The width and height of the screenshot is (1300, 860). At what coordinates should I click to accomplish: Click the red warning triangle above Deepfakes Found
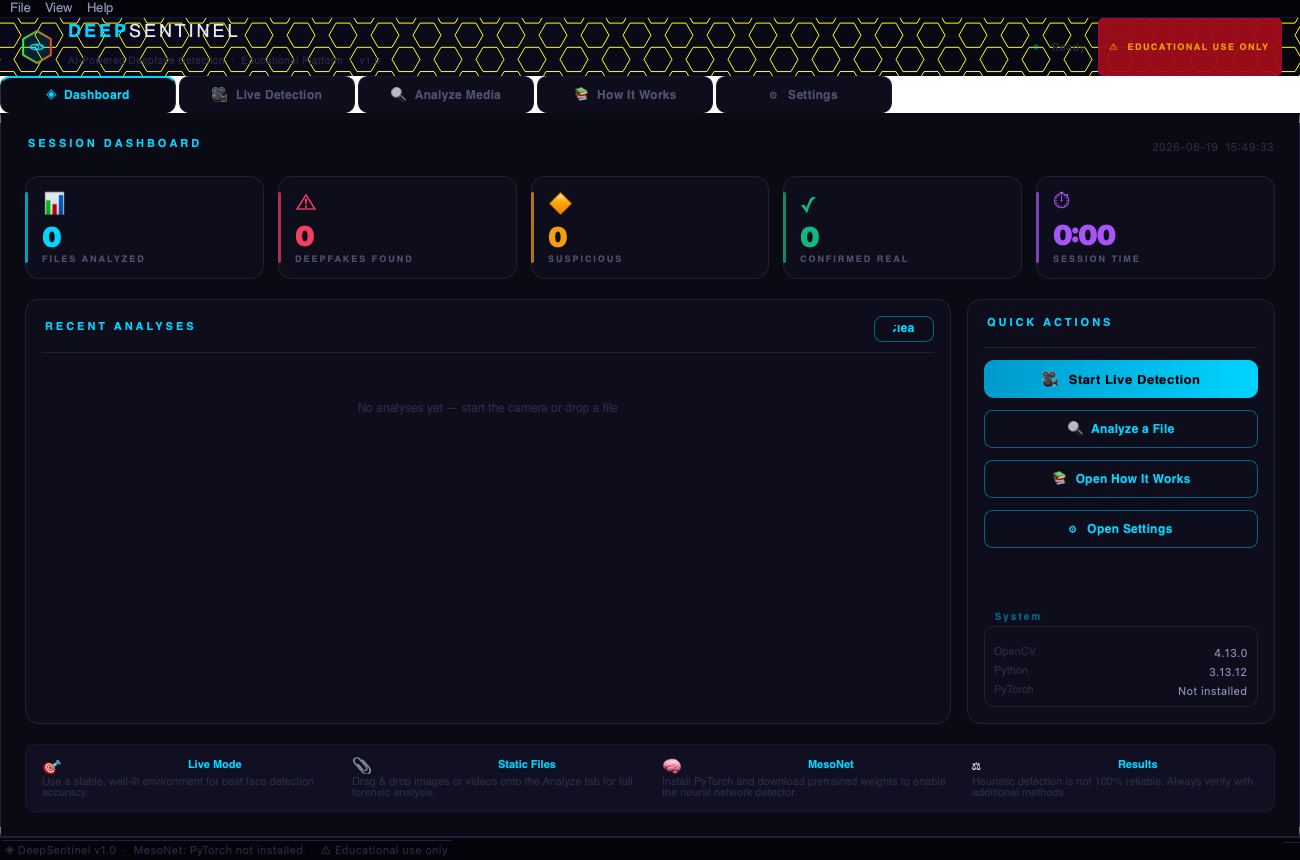point(306,203)
